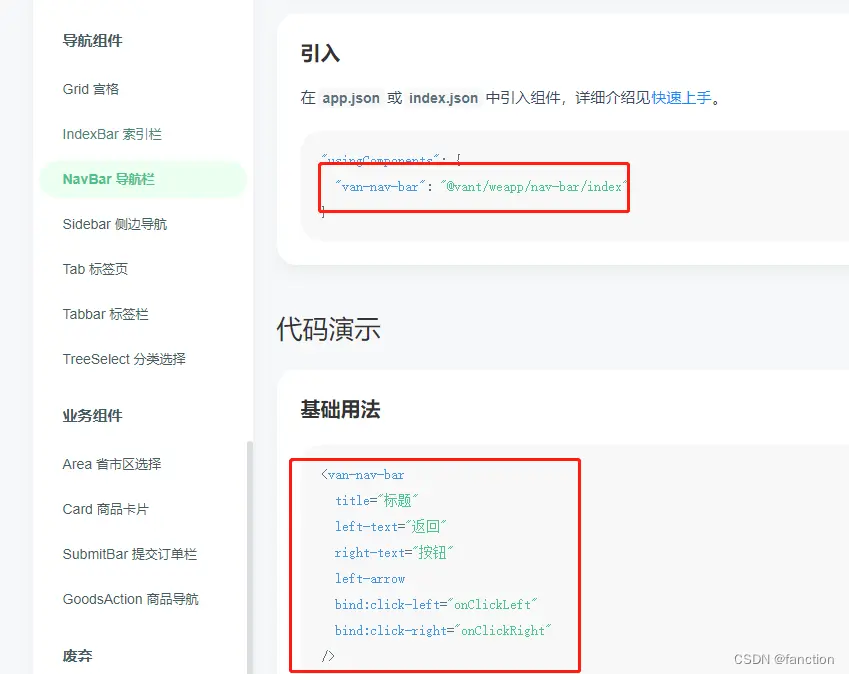Click the 导航组件 section heading
Viewport: 849px width, 674px height.
click(x=93, y=41)
